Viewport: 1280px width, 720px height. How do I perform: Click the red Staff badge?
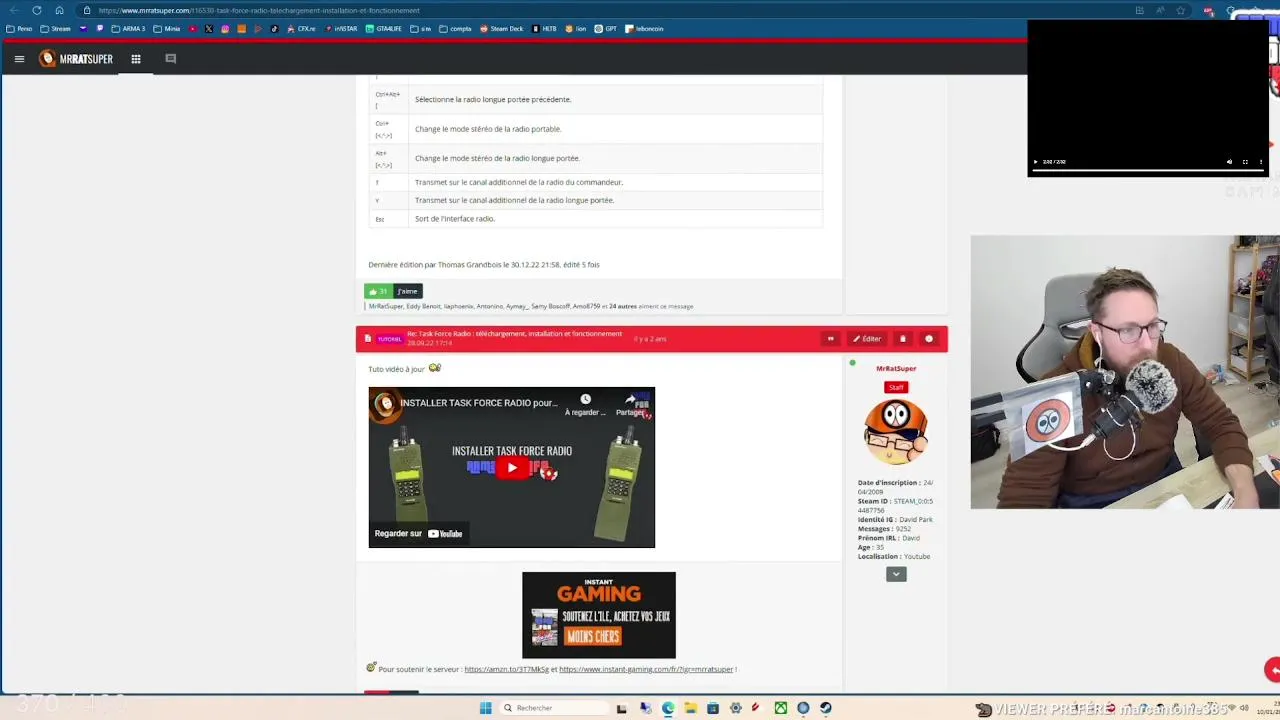[x=896, y=387]
